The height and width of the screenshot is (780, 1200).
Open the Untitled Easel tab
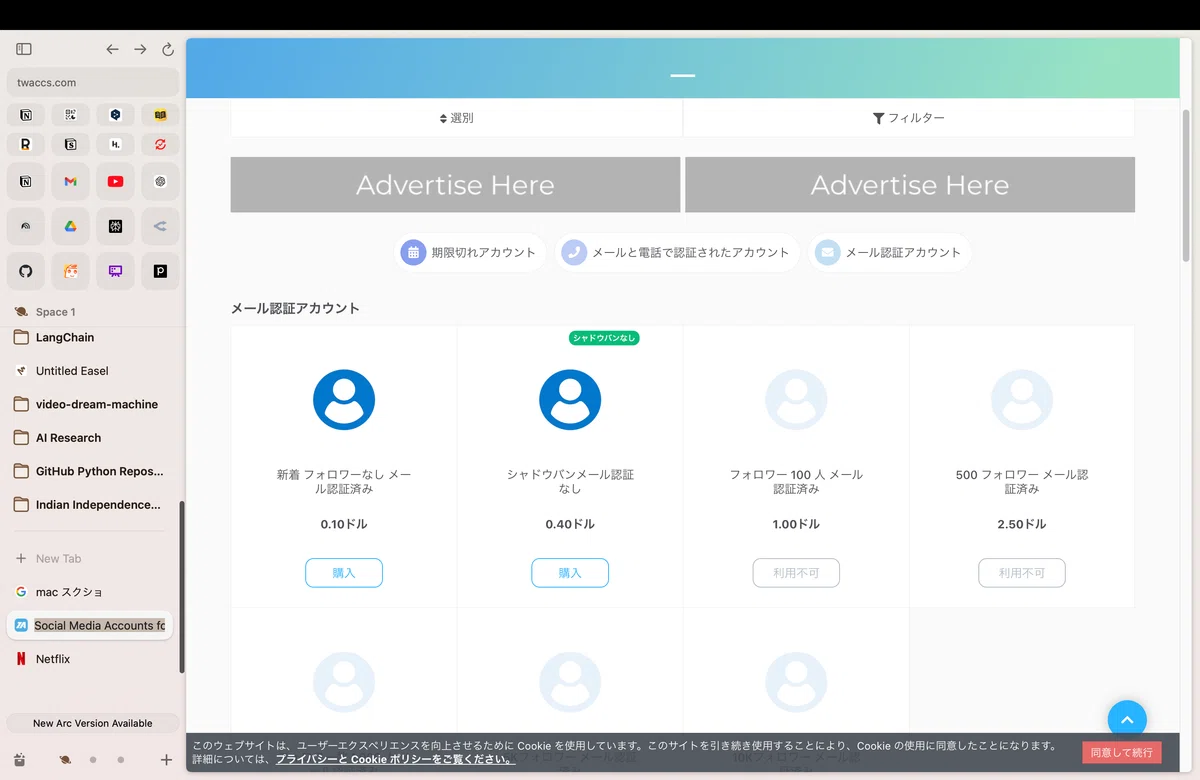[x=93, y=371]
